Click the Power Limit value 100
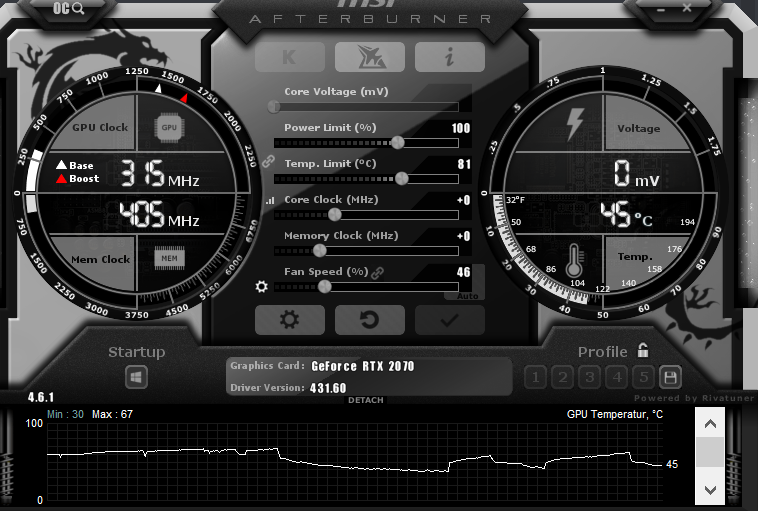Viewport: 758px width, 511px height. click(461, 128)
